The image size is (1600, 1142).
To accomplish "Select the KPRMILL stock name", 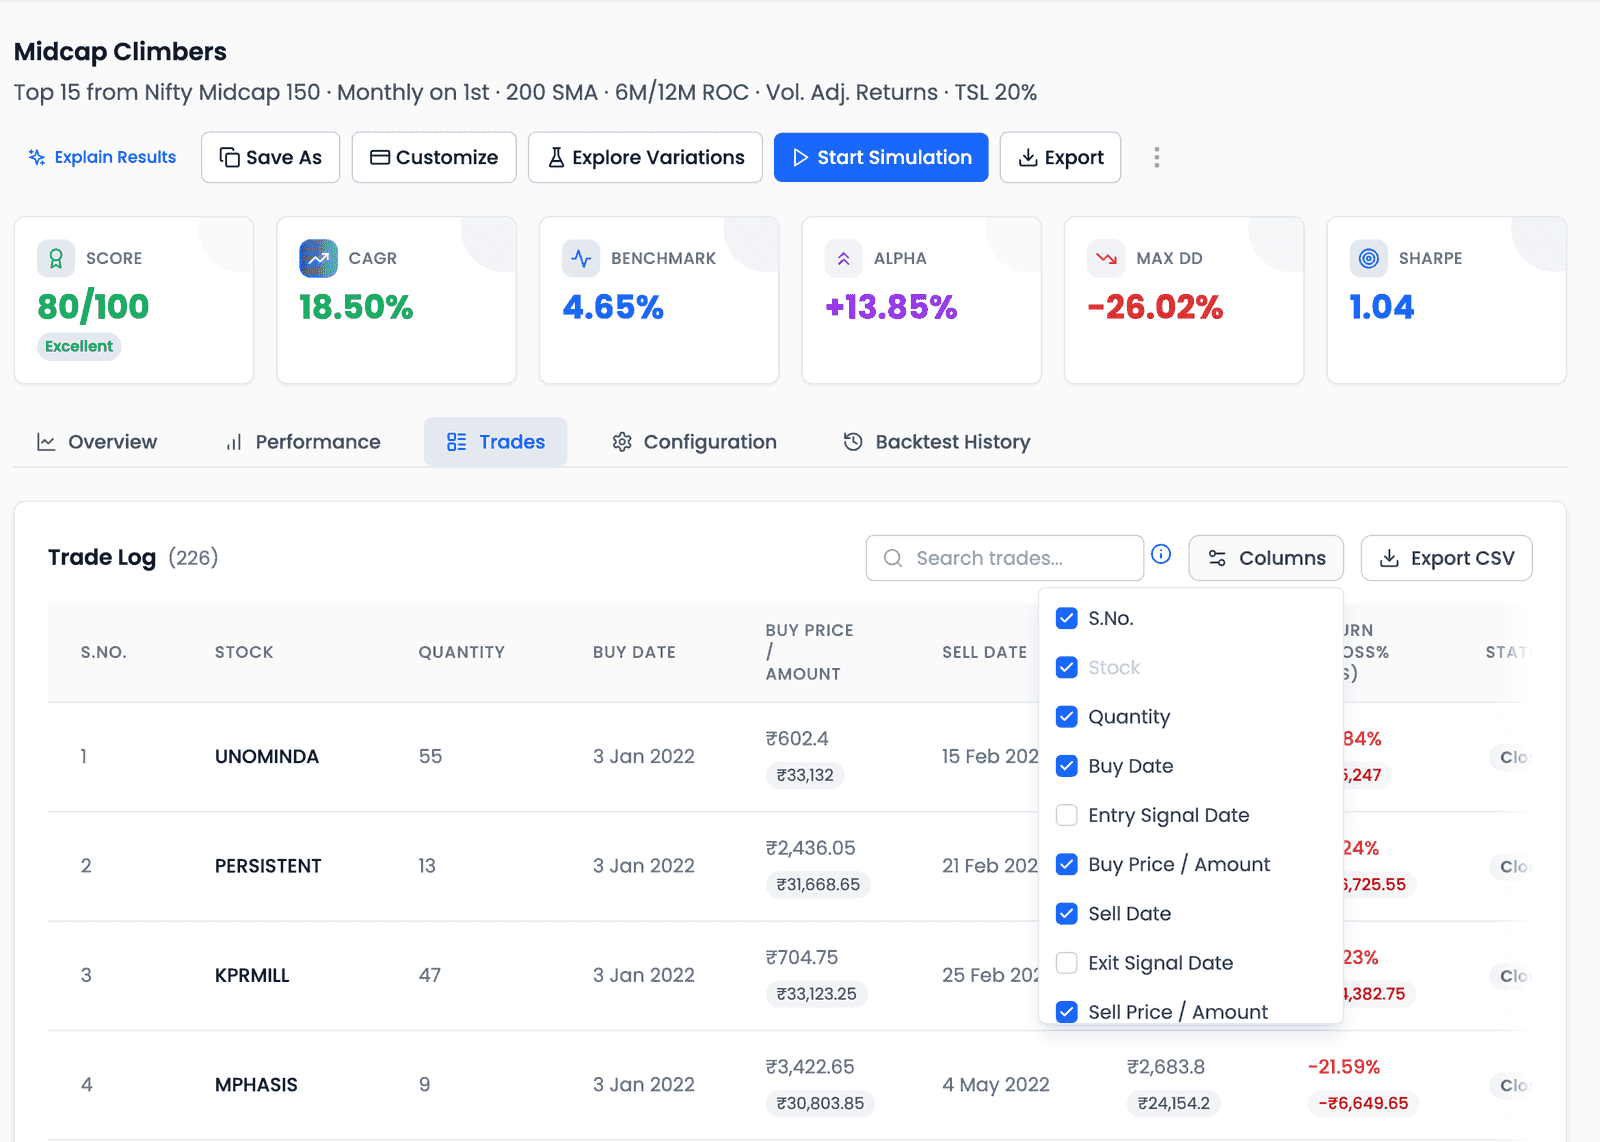I will [x=252, y=975].
